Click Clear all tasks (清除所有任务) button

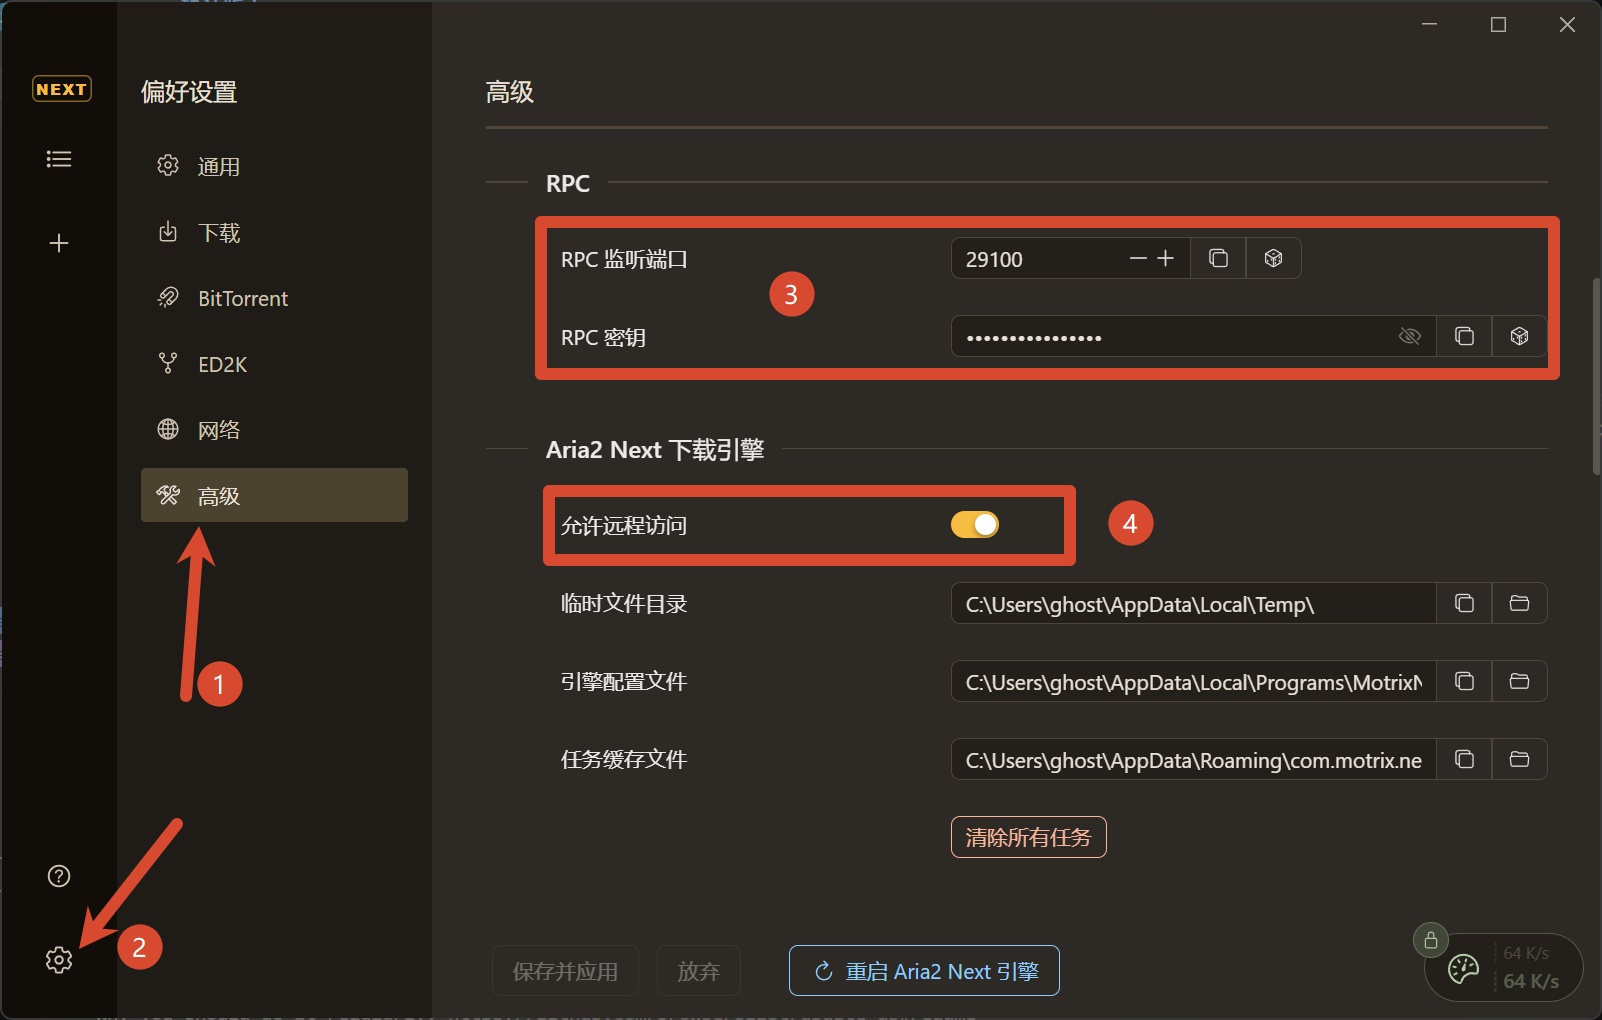coord(1028,837)
